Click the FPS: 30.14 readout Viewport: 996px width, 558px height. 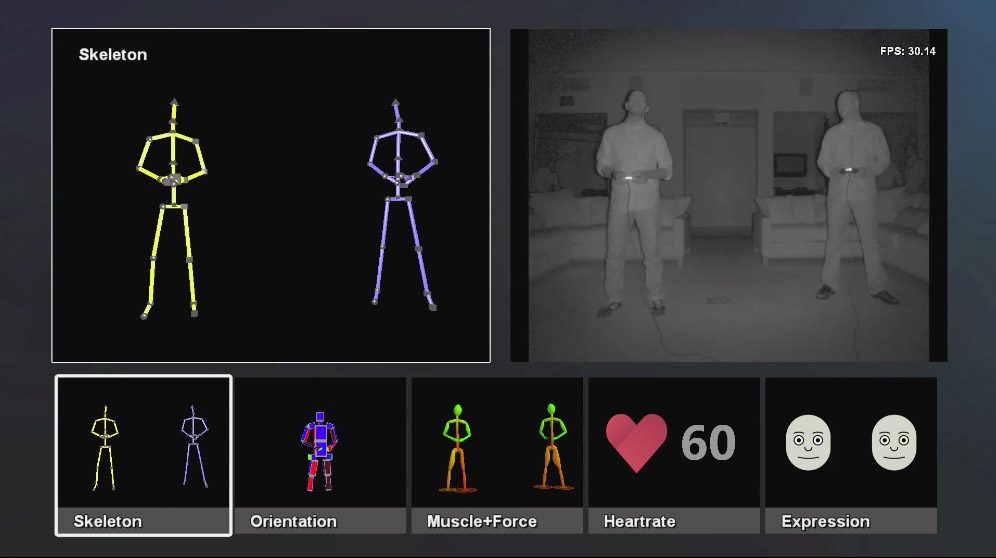point(908,51)
